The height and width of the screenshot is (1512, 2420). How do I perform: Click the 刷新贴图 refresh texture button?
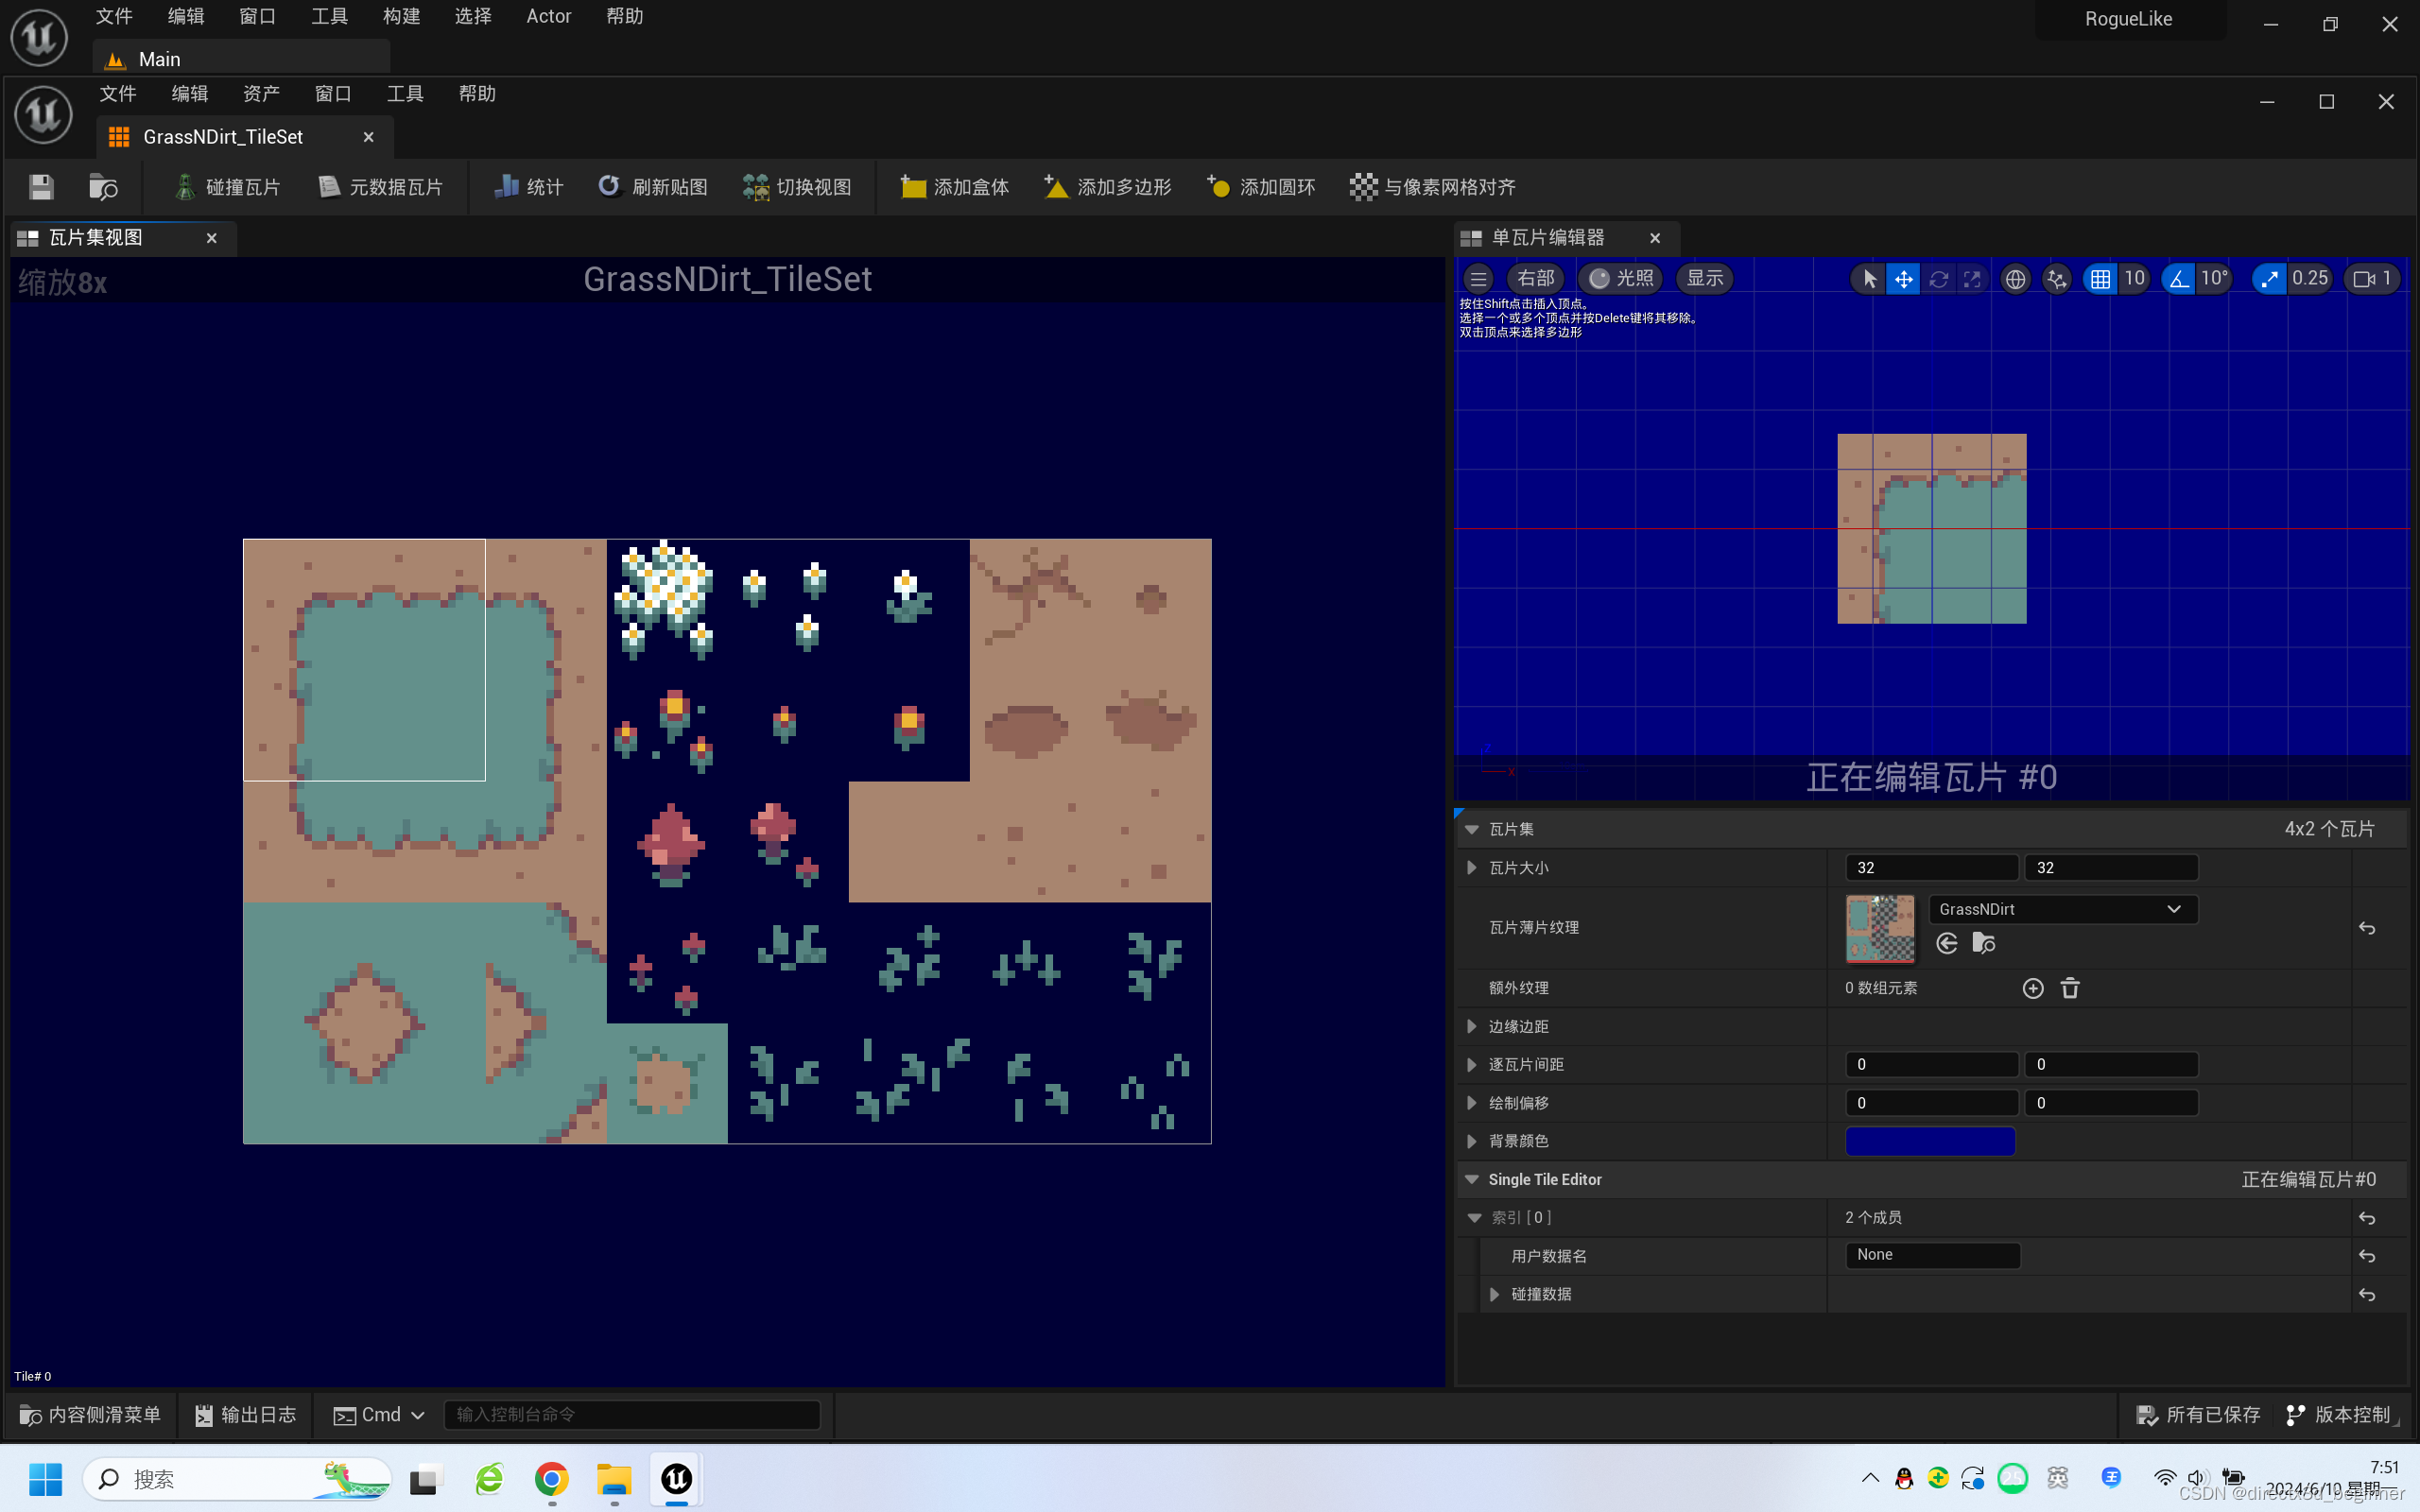(653, 187)
